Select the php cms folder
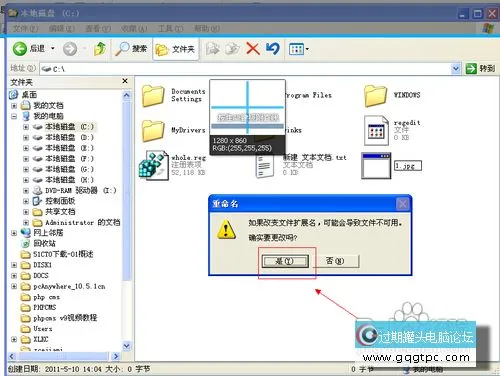Viewport: 500px width, 376px height. (x=46, y=297)
